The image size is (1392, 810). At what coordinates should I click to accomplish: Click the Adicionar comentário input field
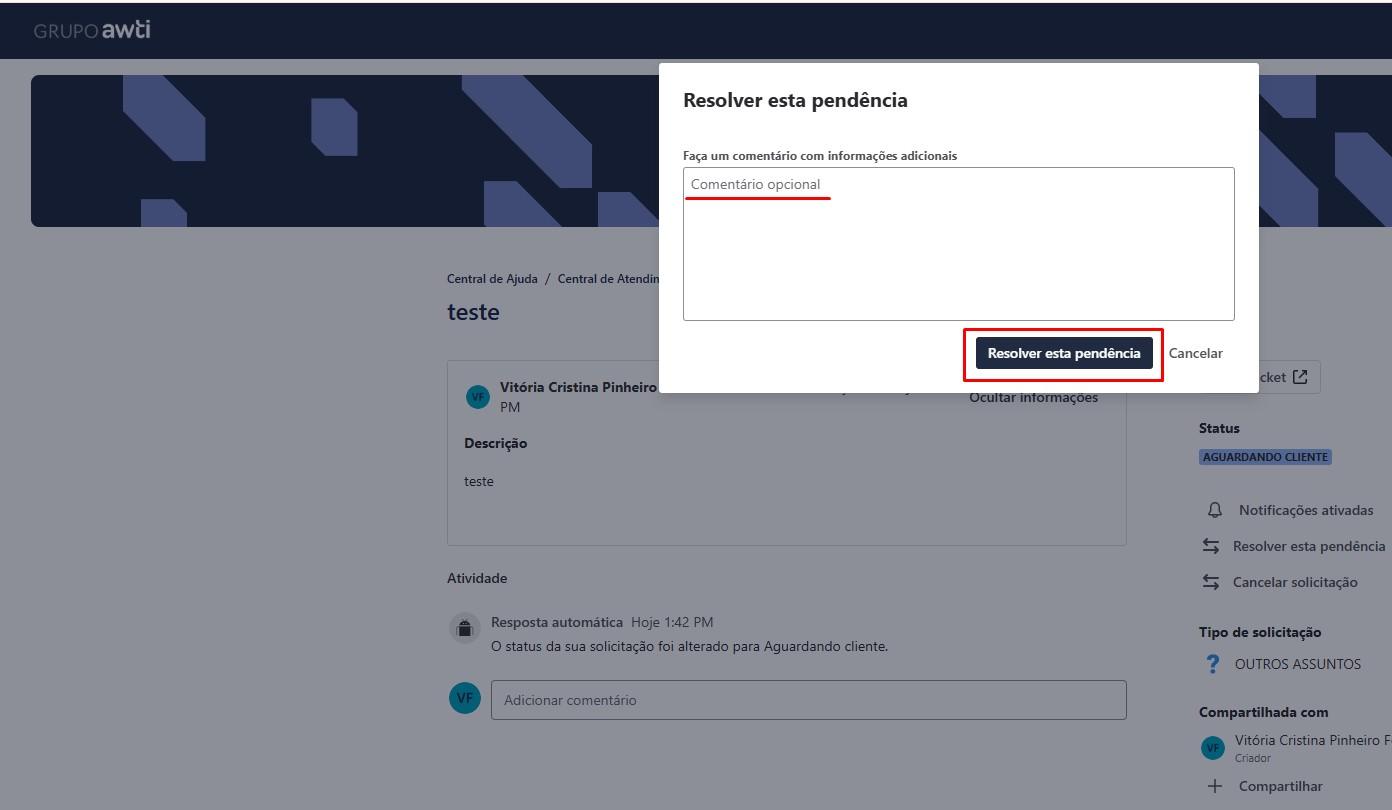click(x=808, y=700)
